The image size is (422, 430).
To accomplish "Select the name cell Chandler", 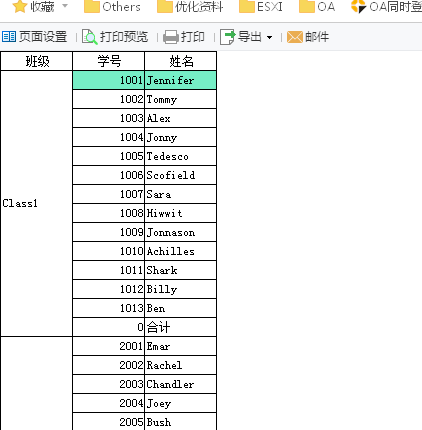I will pyautogui.click(x=181, y=384).
